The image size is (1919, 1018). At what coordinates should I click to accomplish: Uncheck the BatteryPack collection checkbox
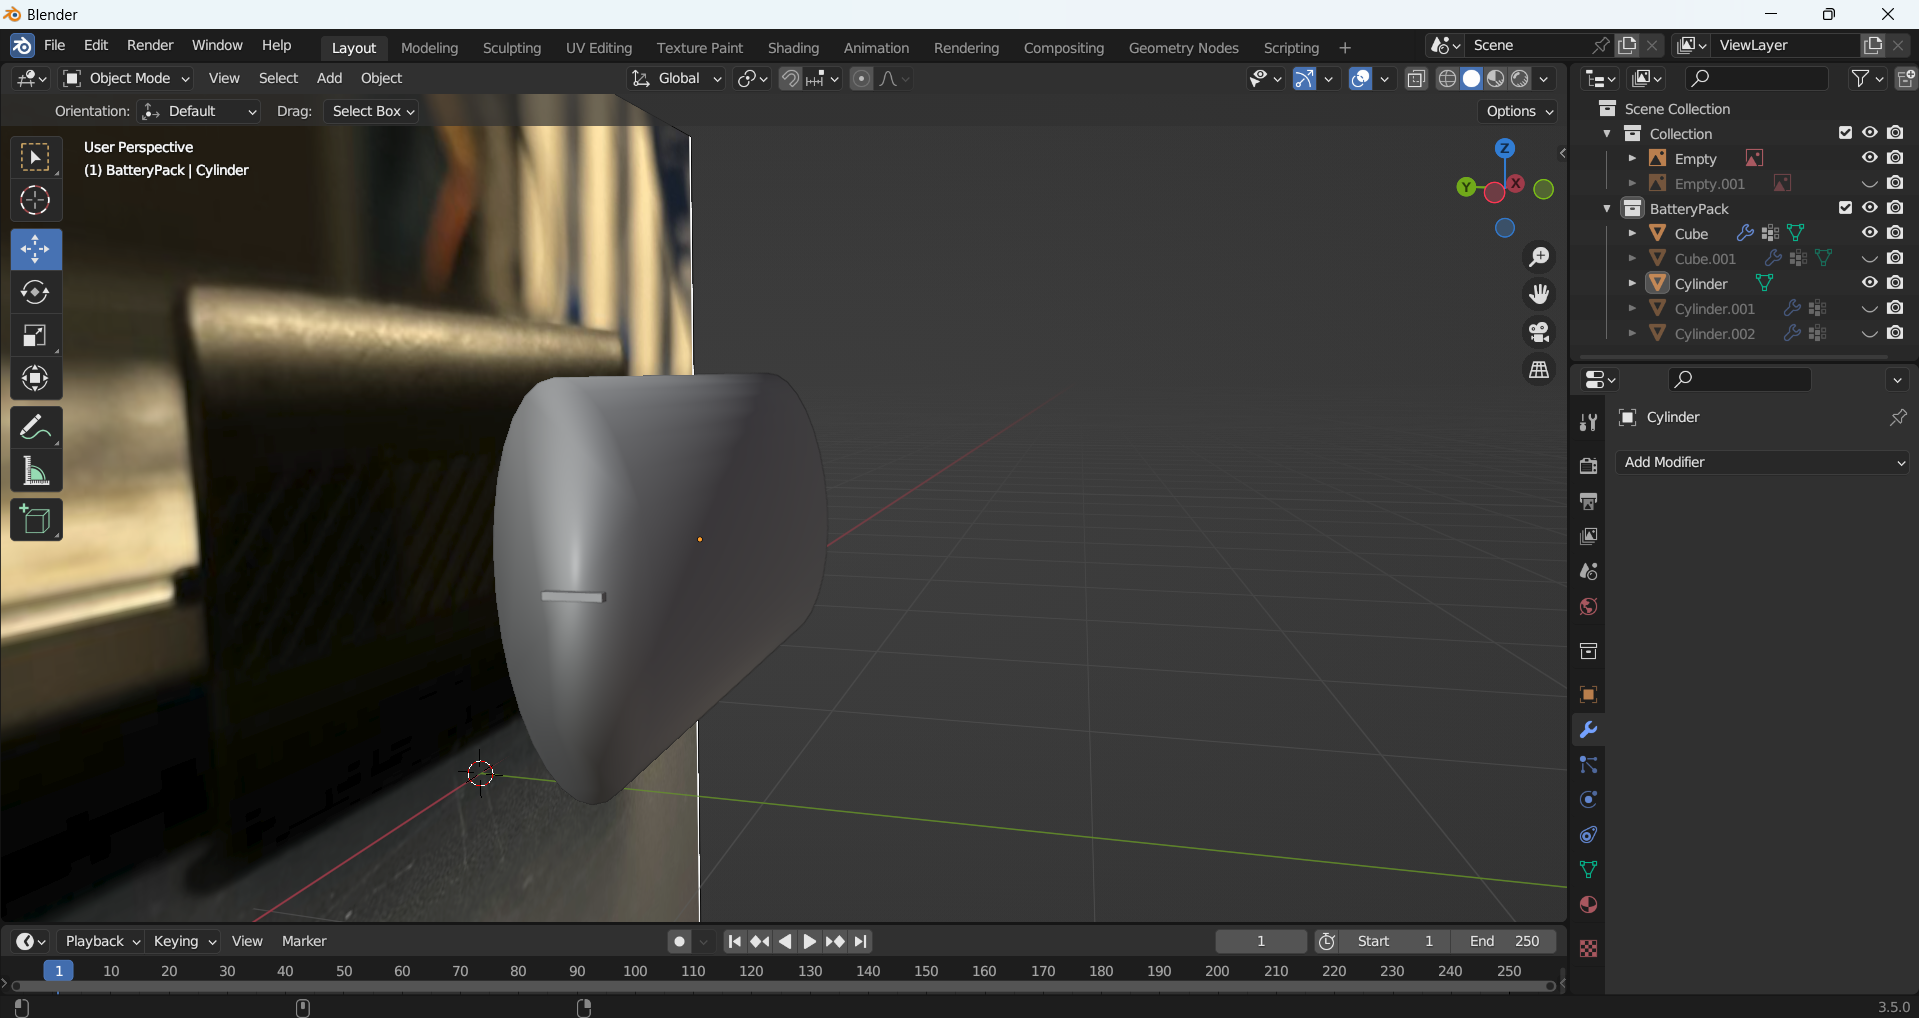click(1845, 208)
